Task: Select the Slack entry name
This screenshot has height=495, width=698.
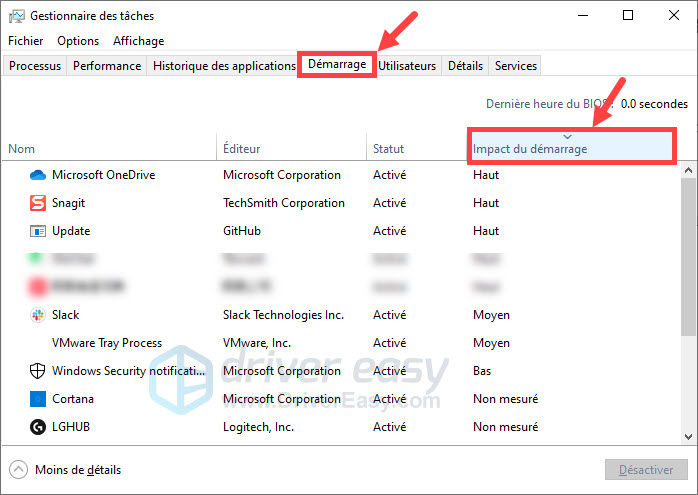Action: coord(65,315)
